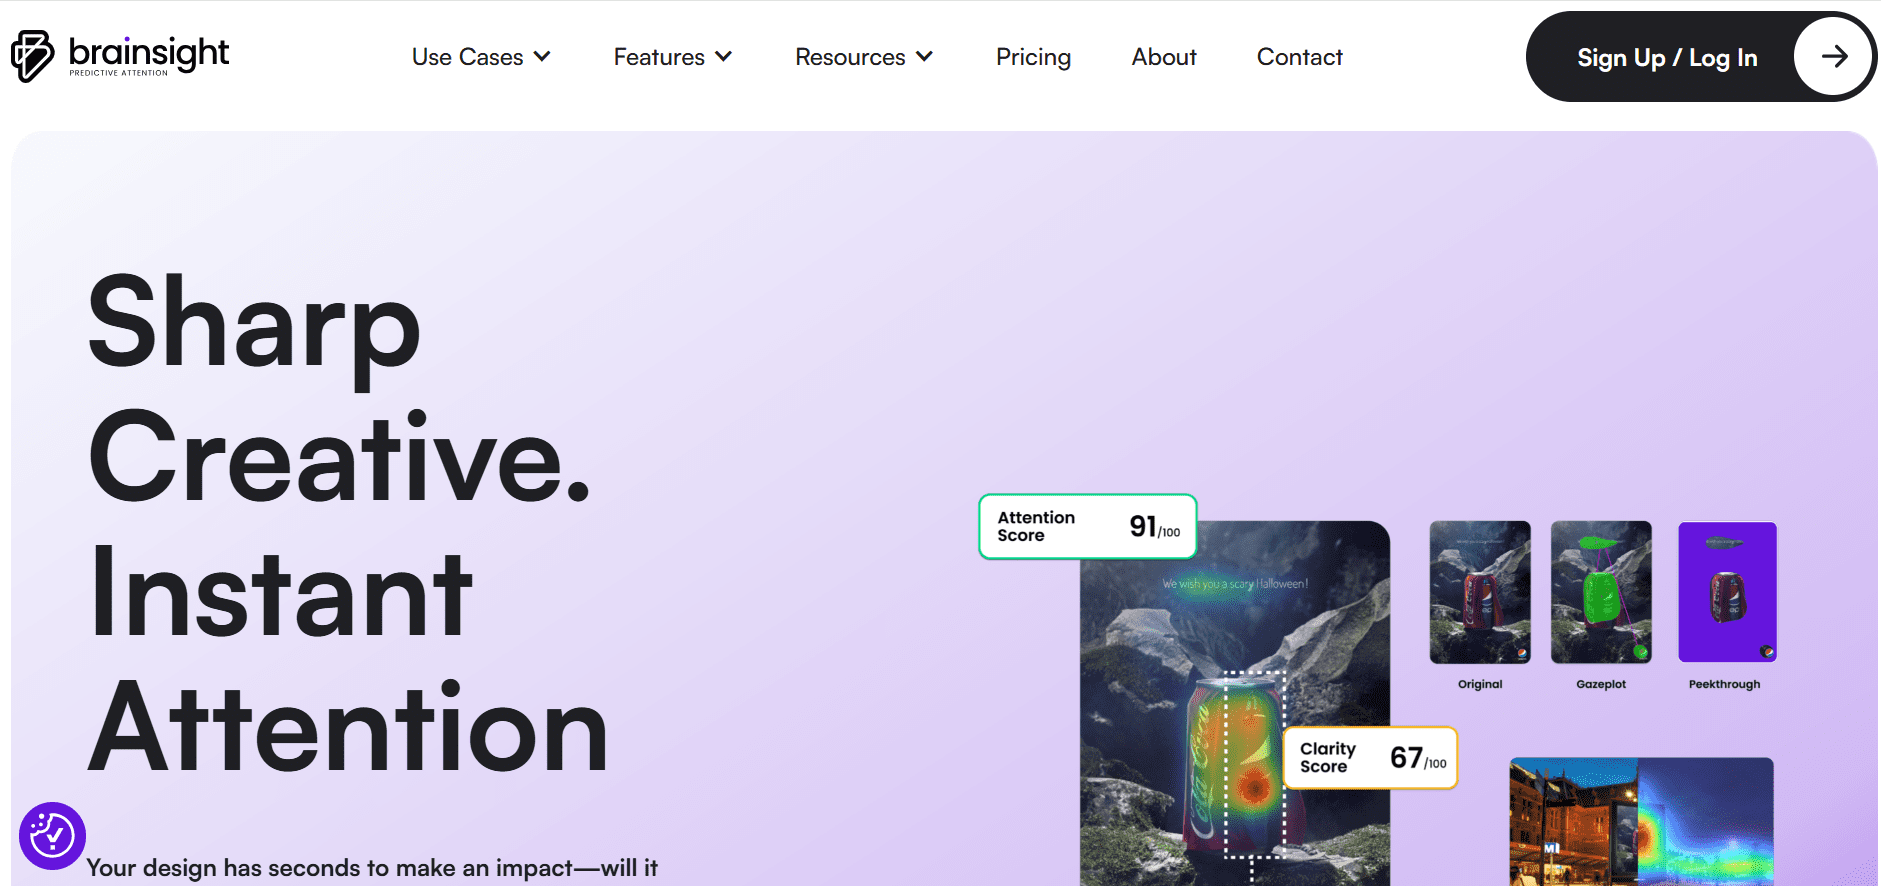Click the Brainsight logo icon
This screenshot has height=886, width=1881.
coord(32,56)
